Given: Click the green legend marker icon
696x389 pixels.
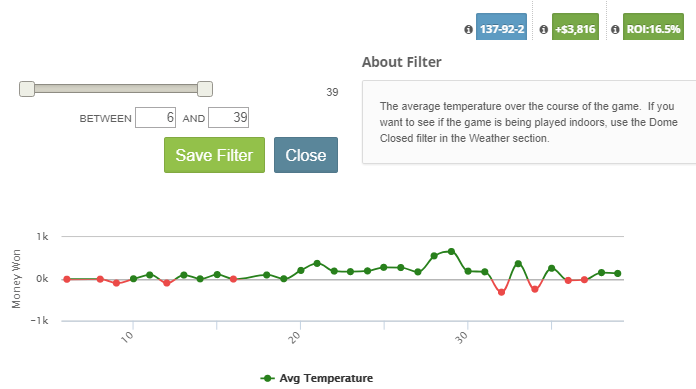Looking at the screenshot, I should pyautogui.click(x=267, y=378).
